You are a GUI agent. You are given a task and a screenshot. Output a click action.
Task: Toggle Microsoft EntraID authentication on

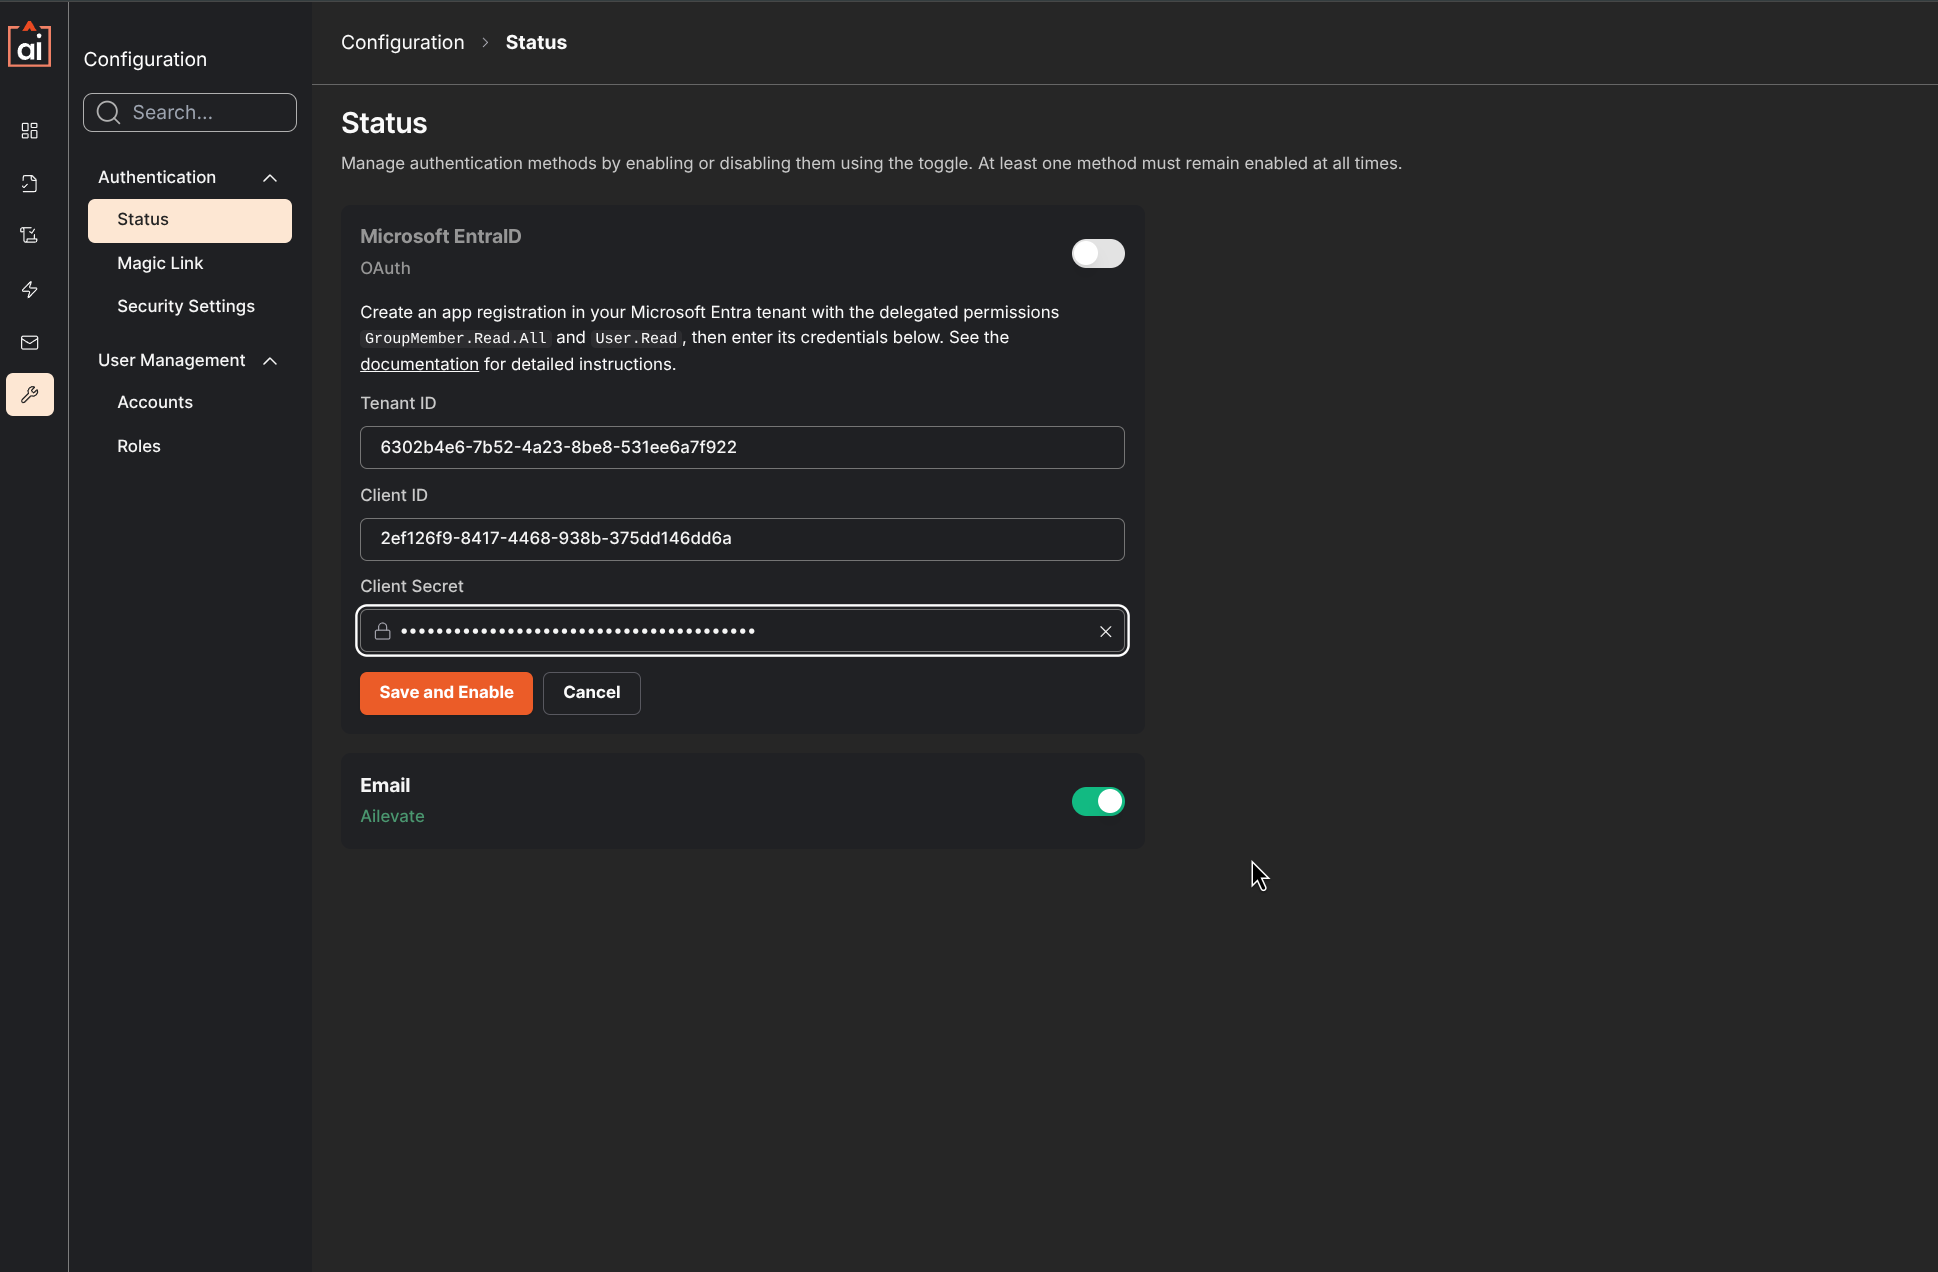(x=1098, y=254)
